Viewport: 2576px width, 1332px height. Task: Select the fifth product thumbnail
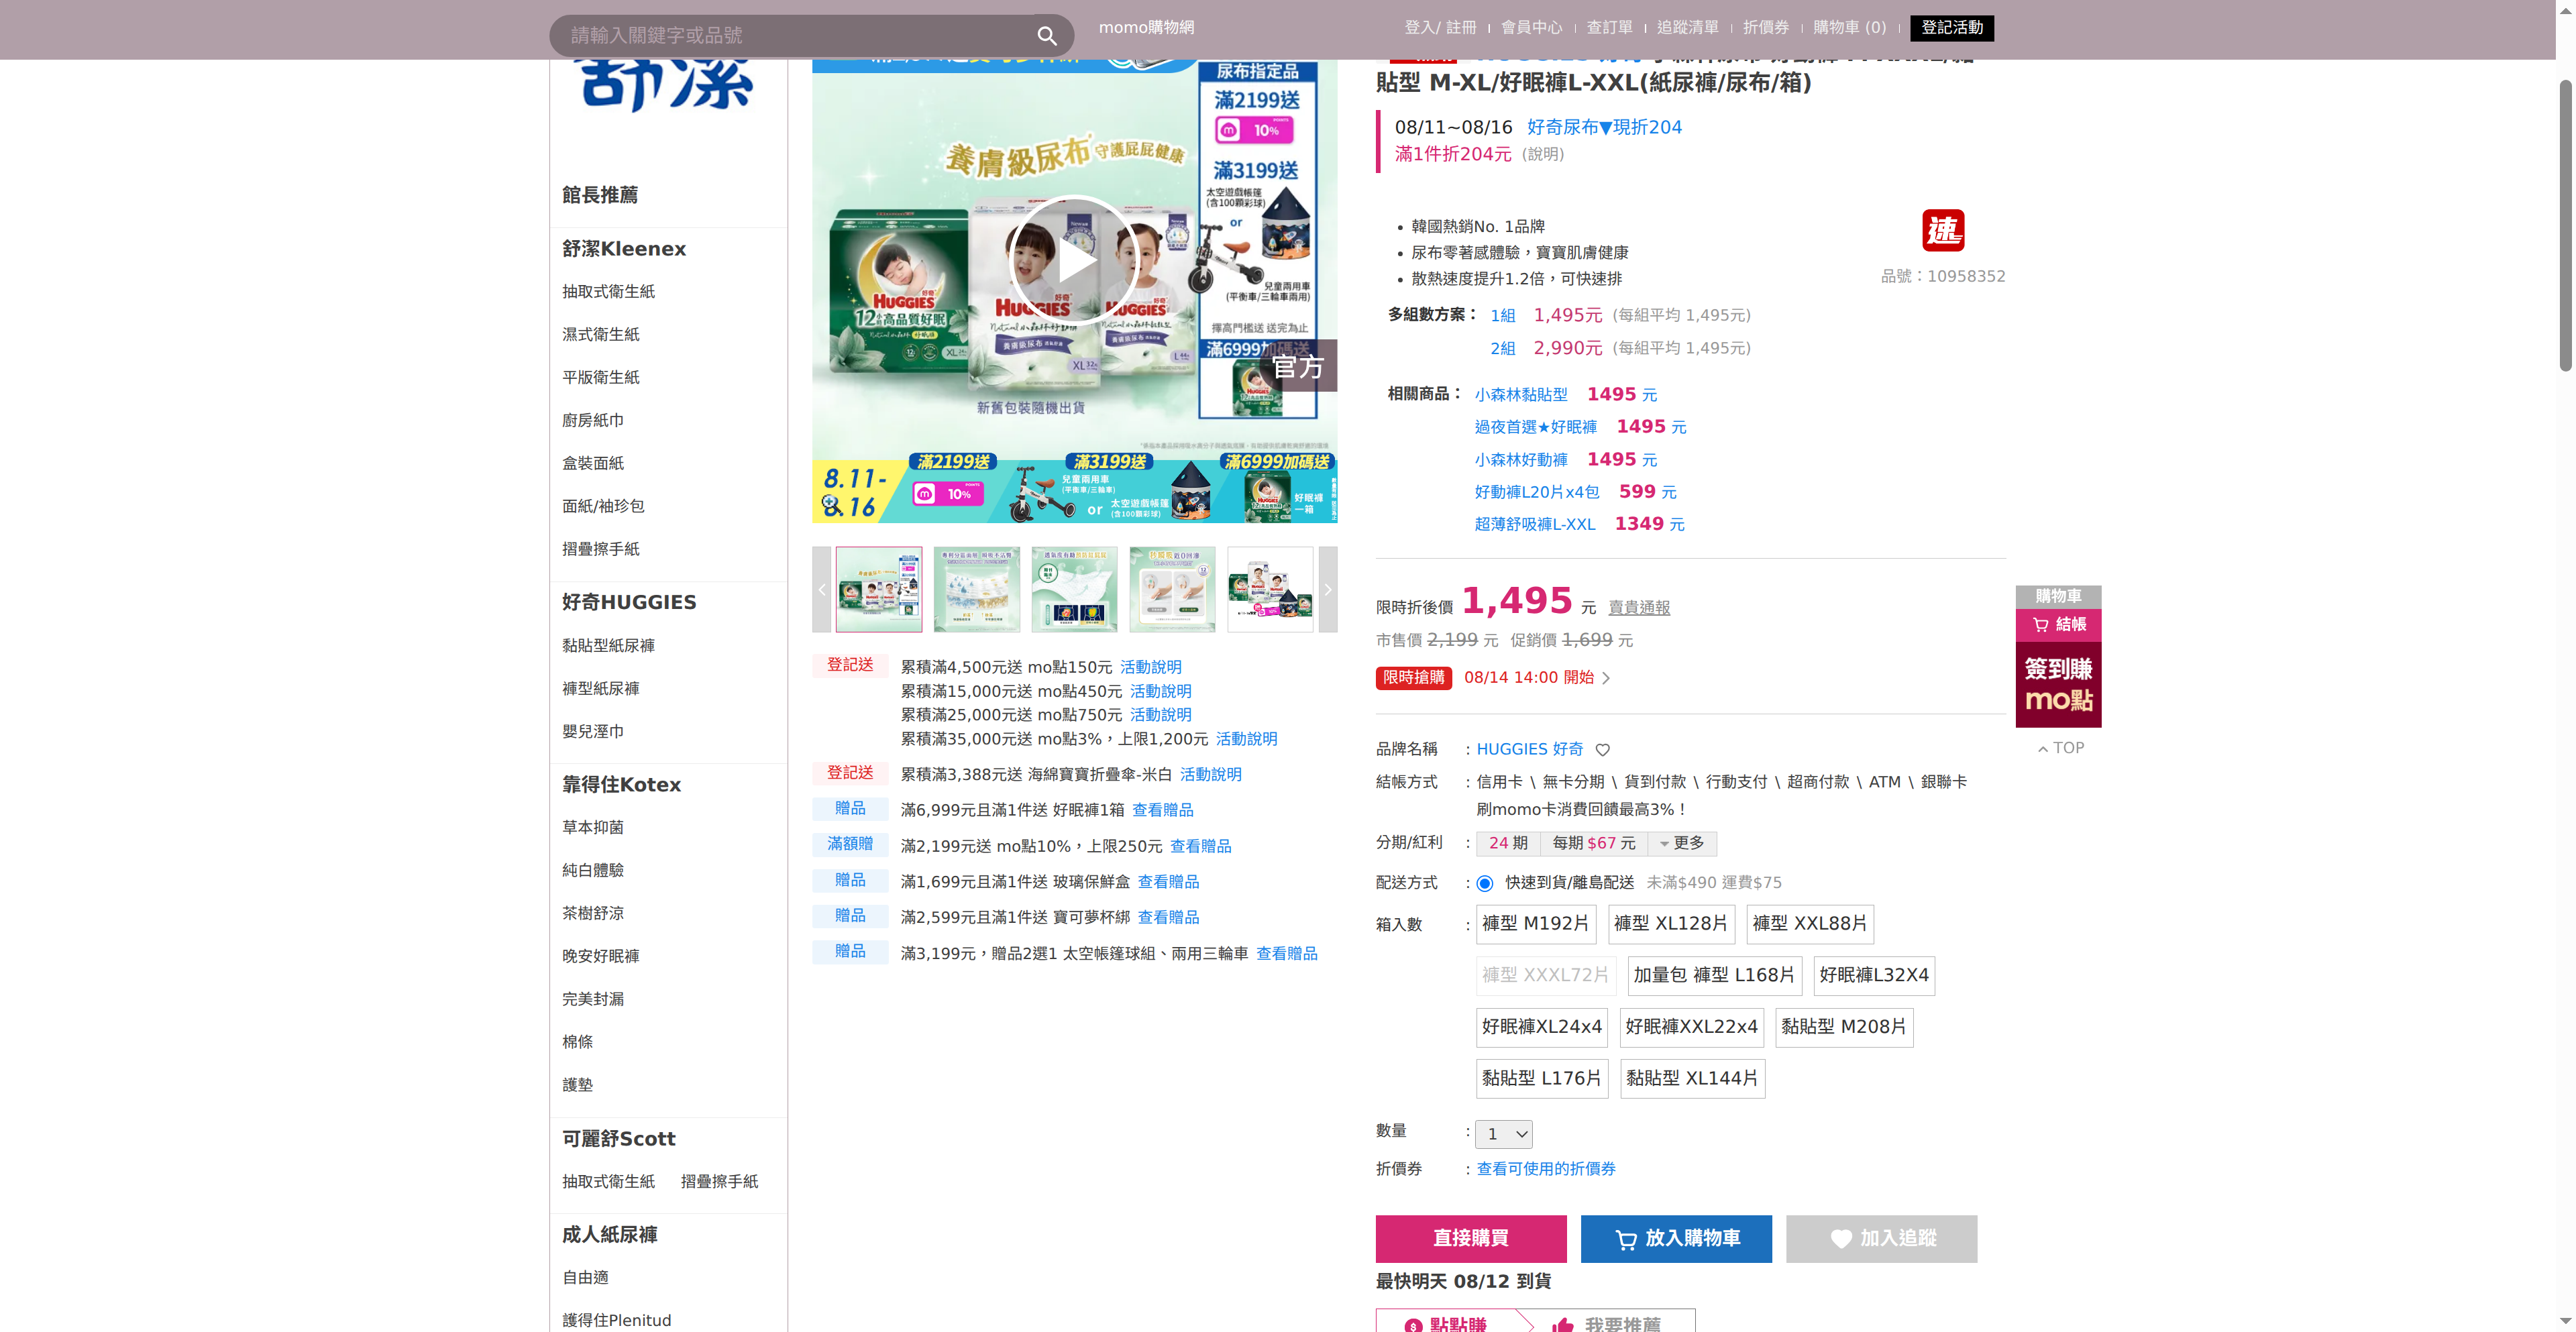1271,590
